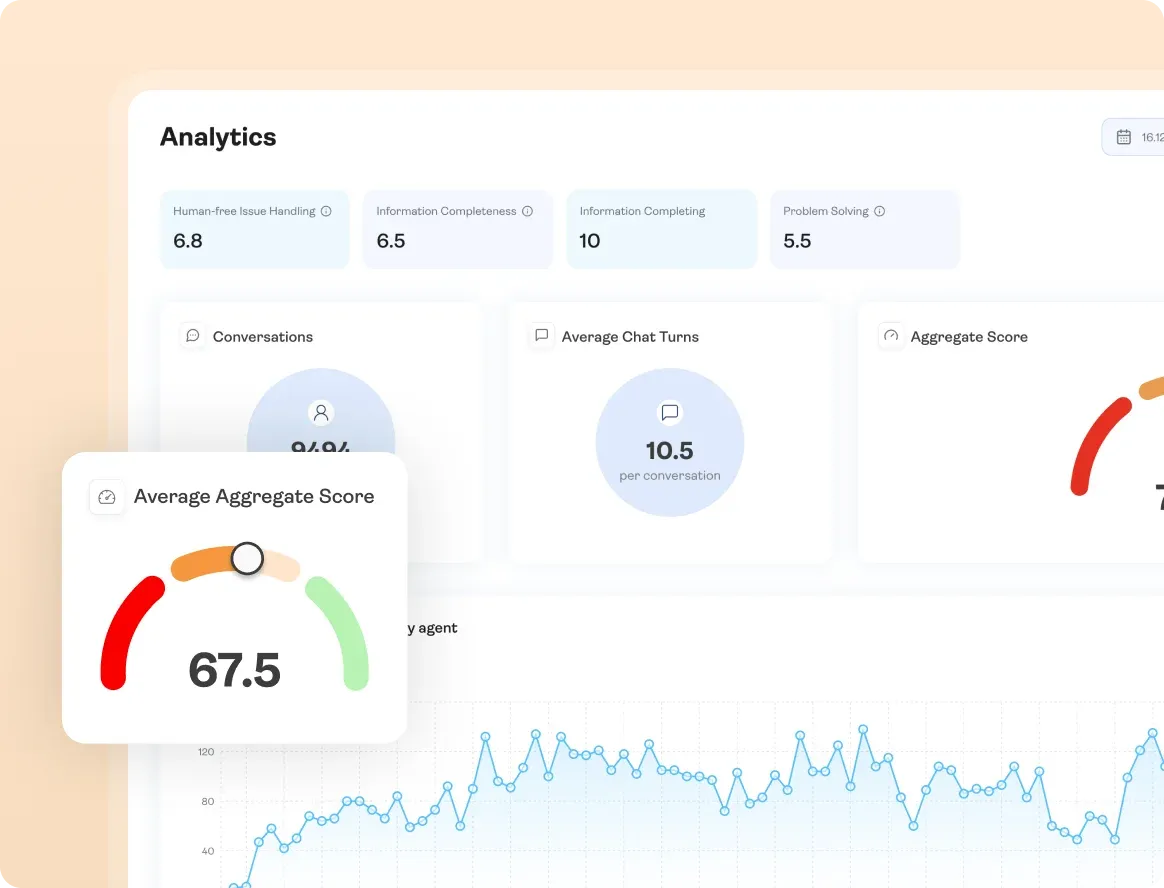Click the gauge knob on the Average Aggregate Score
Viewport: 1164px width, 888px height.
click(x=247, y=558)
